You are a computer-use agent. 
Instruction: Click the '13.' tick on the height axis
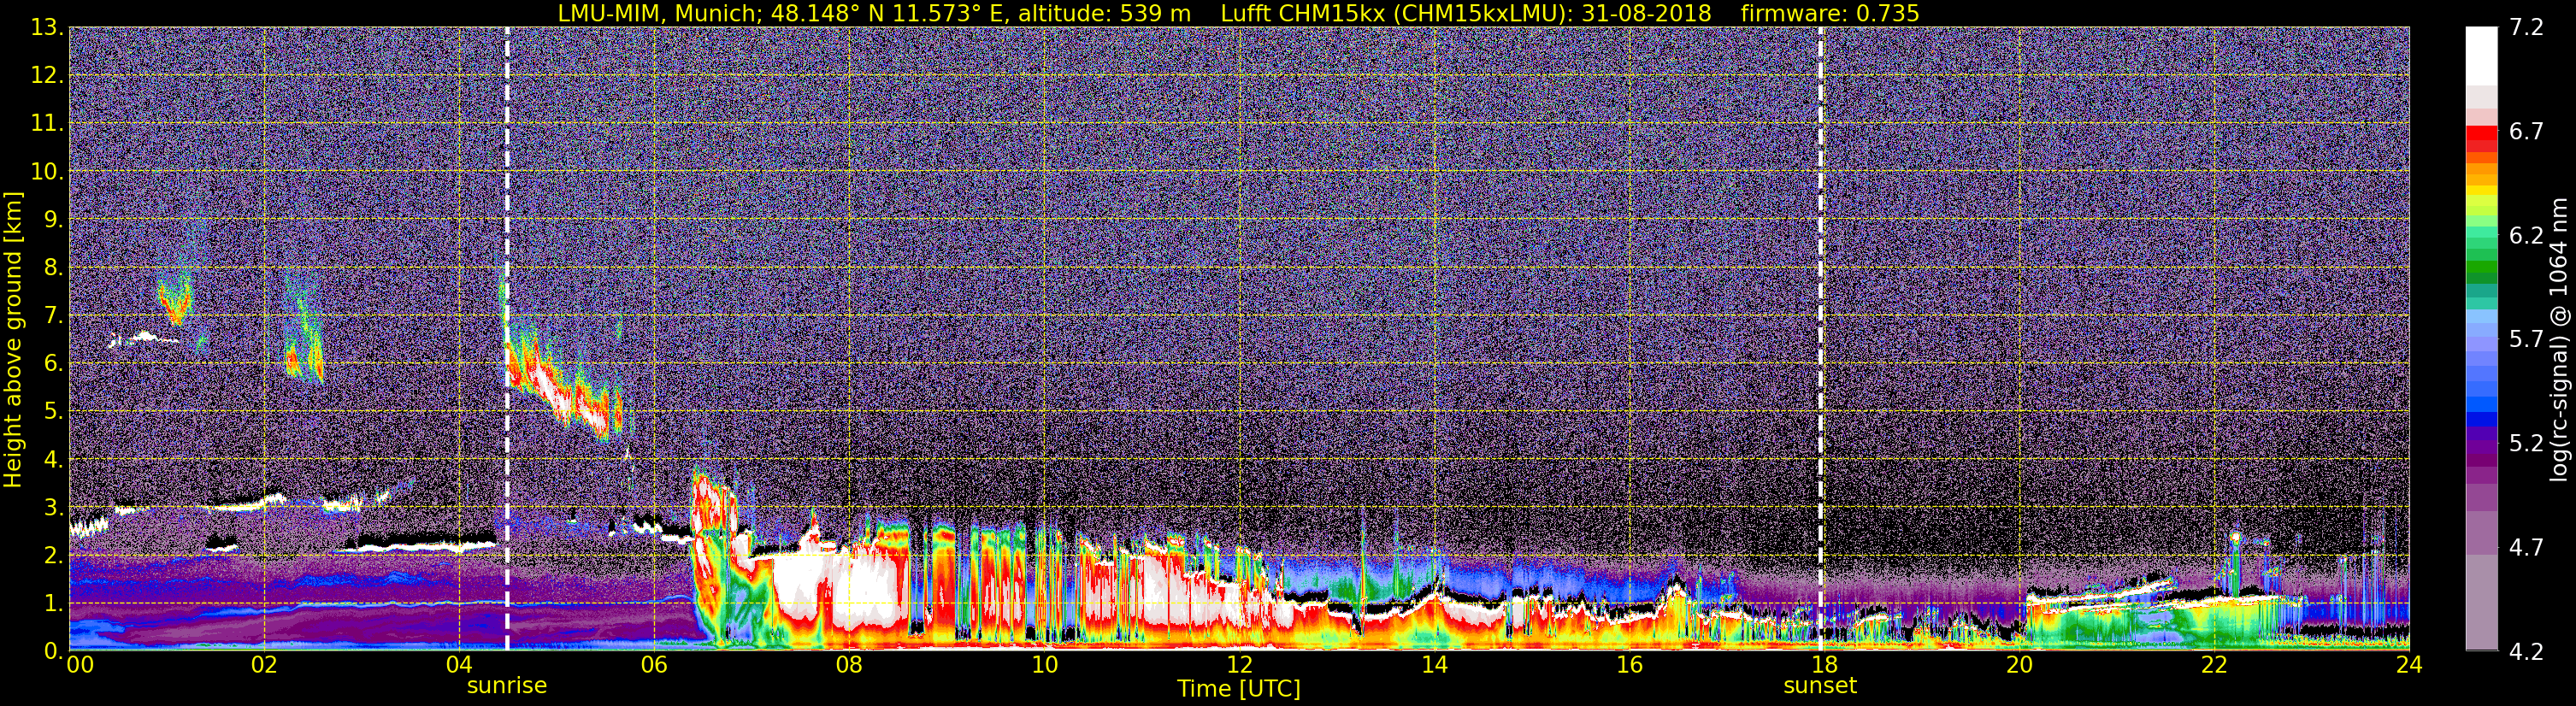(47, 27)
